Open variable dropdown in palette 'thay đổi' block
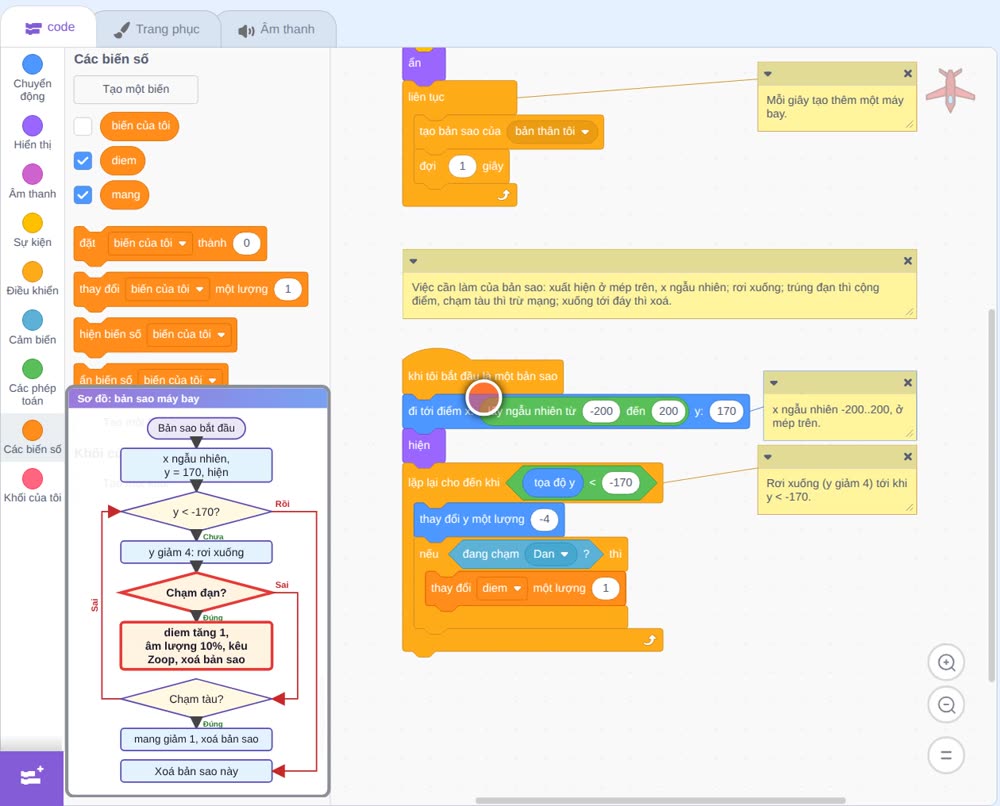Image resolution: width=1000 pixels, height=806 pixels. [x=167, y=289]
